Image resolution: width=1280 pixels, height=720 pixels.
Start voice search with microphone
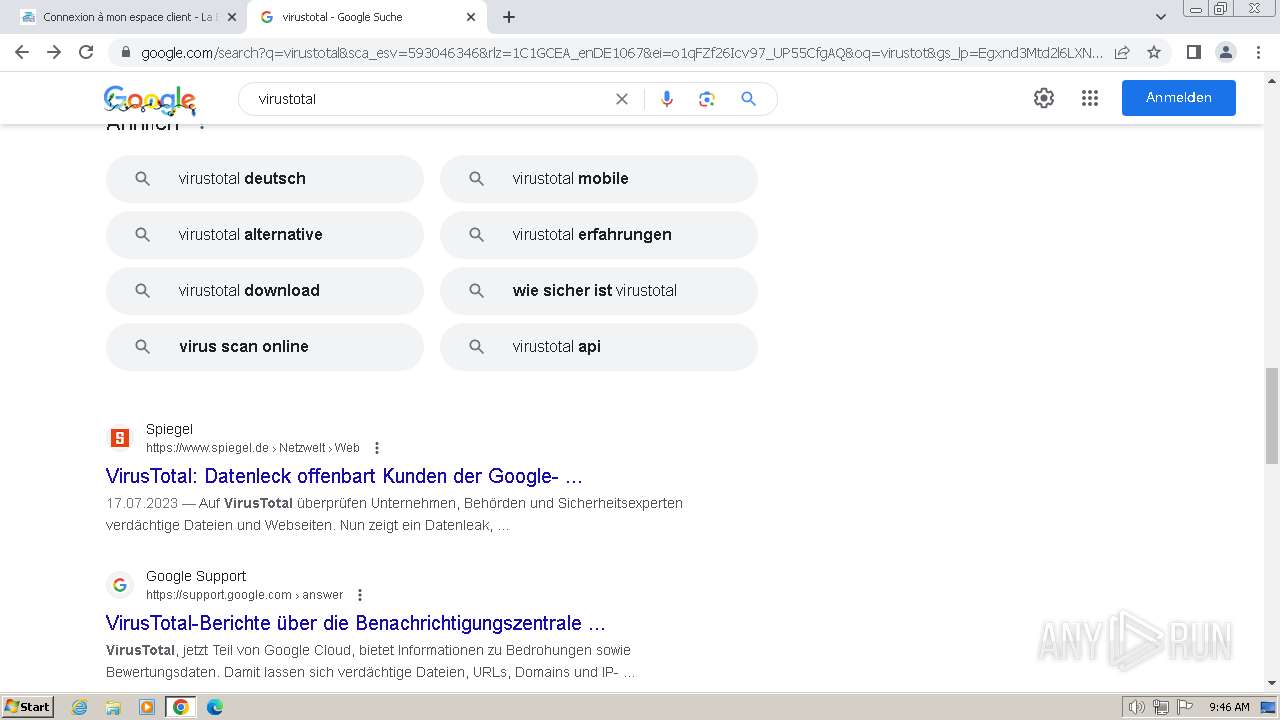tap(667, 99)
